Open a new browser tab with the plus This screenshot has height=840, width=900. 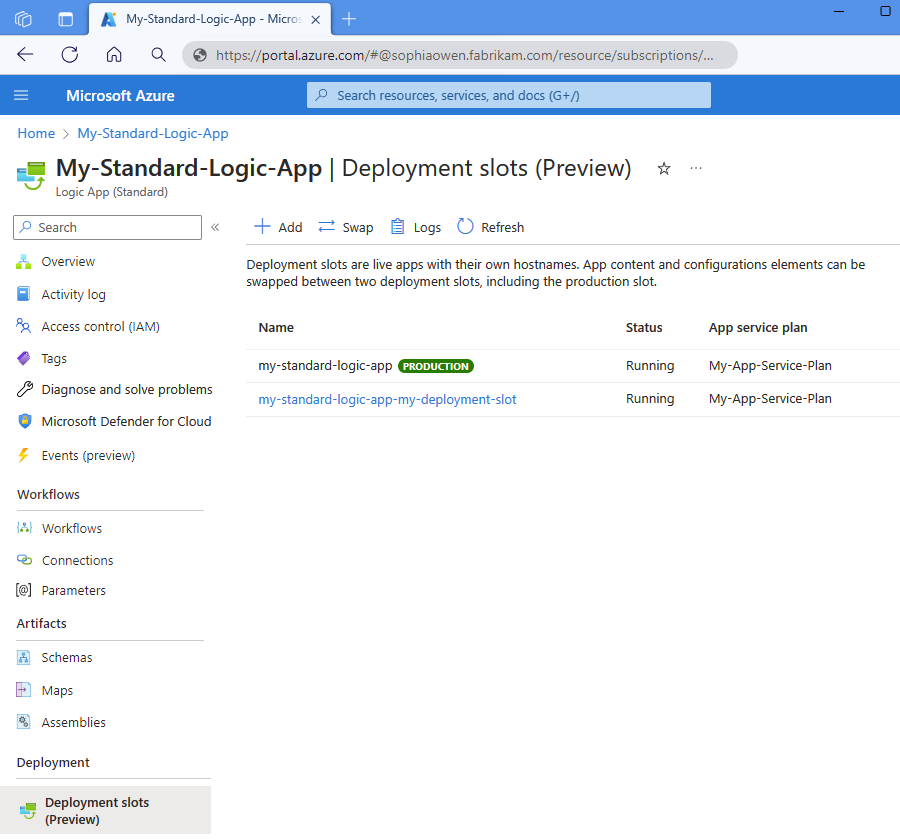pos(348,19)
